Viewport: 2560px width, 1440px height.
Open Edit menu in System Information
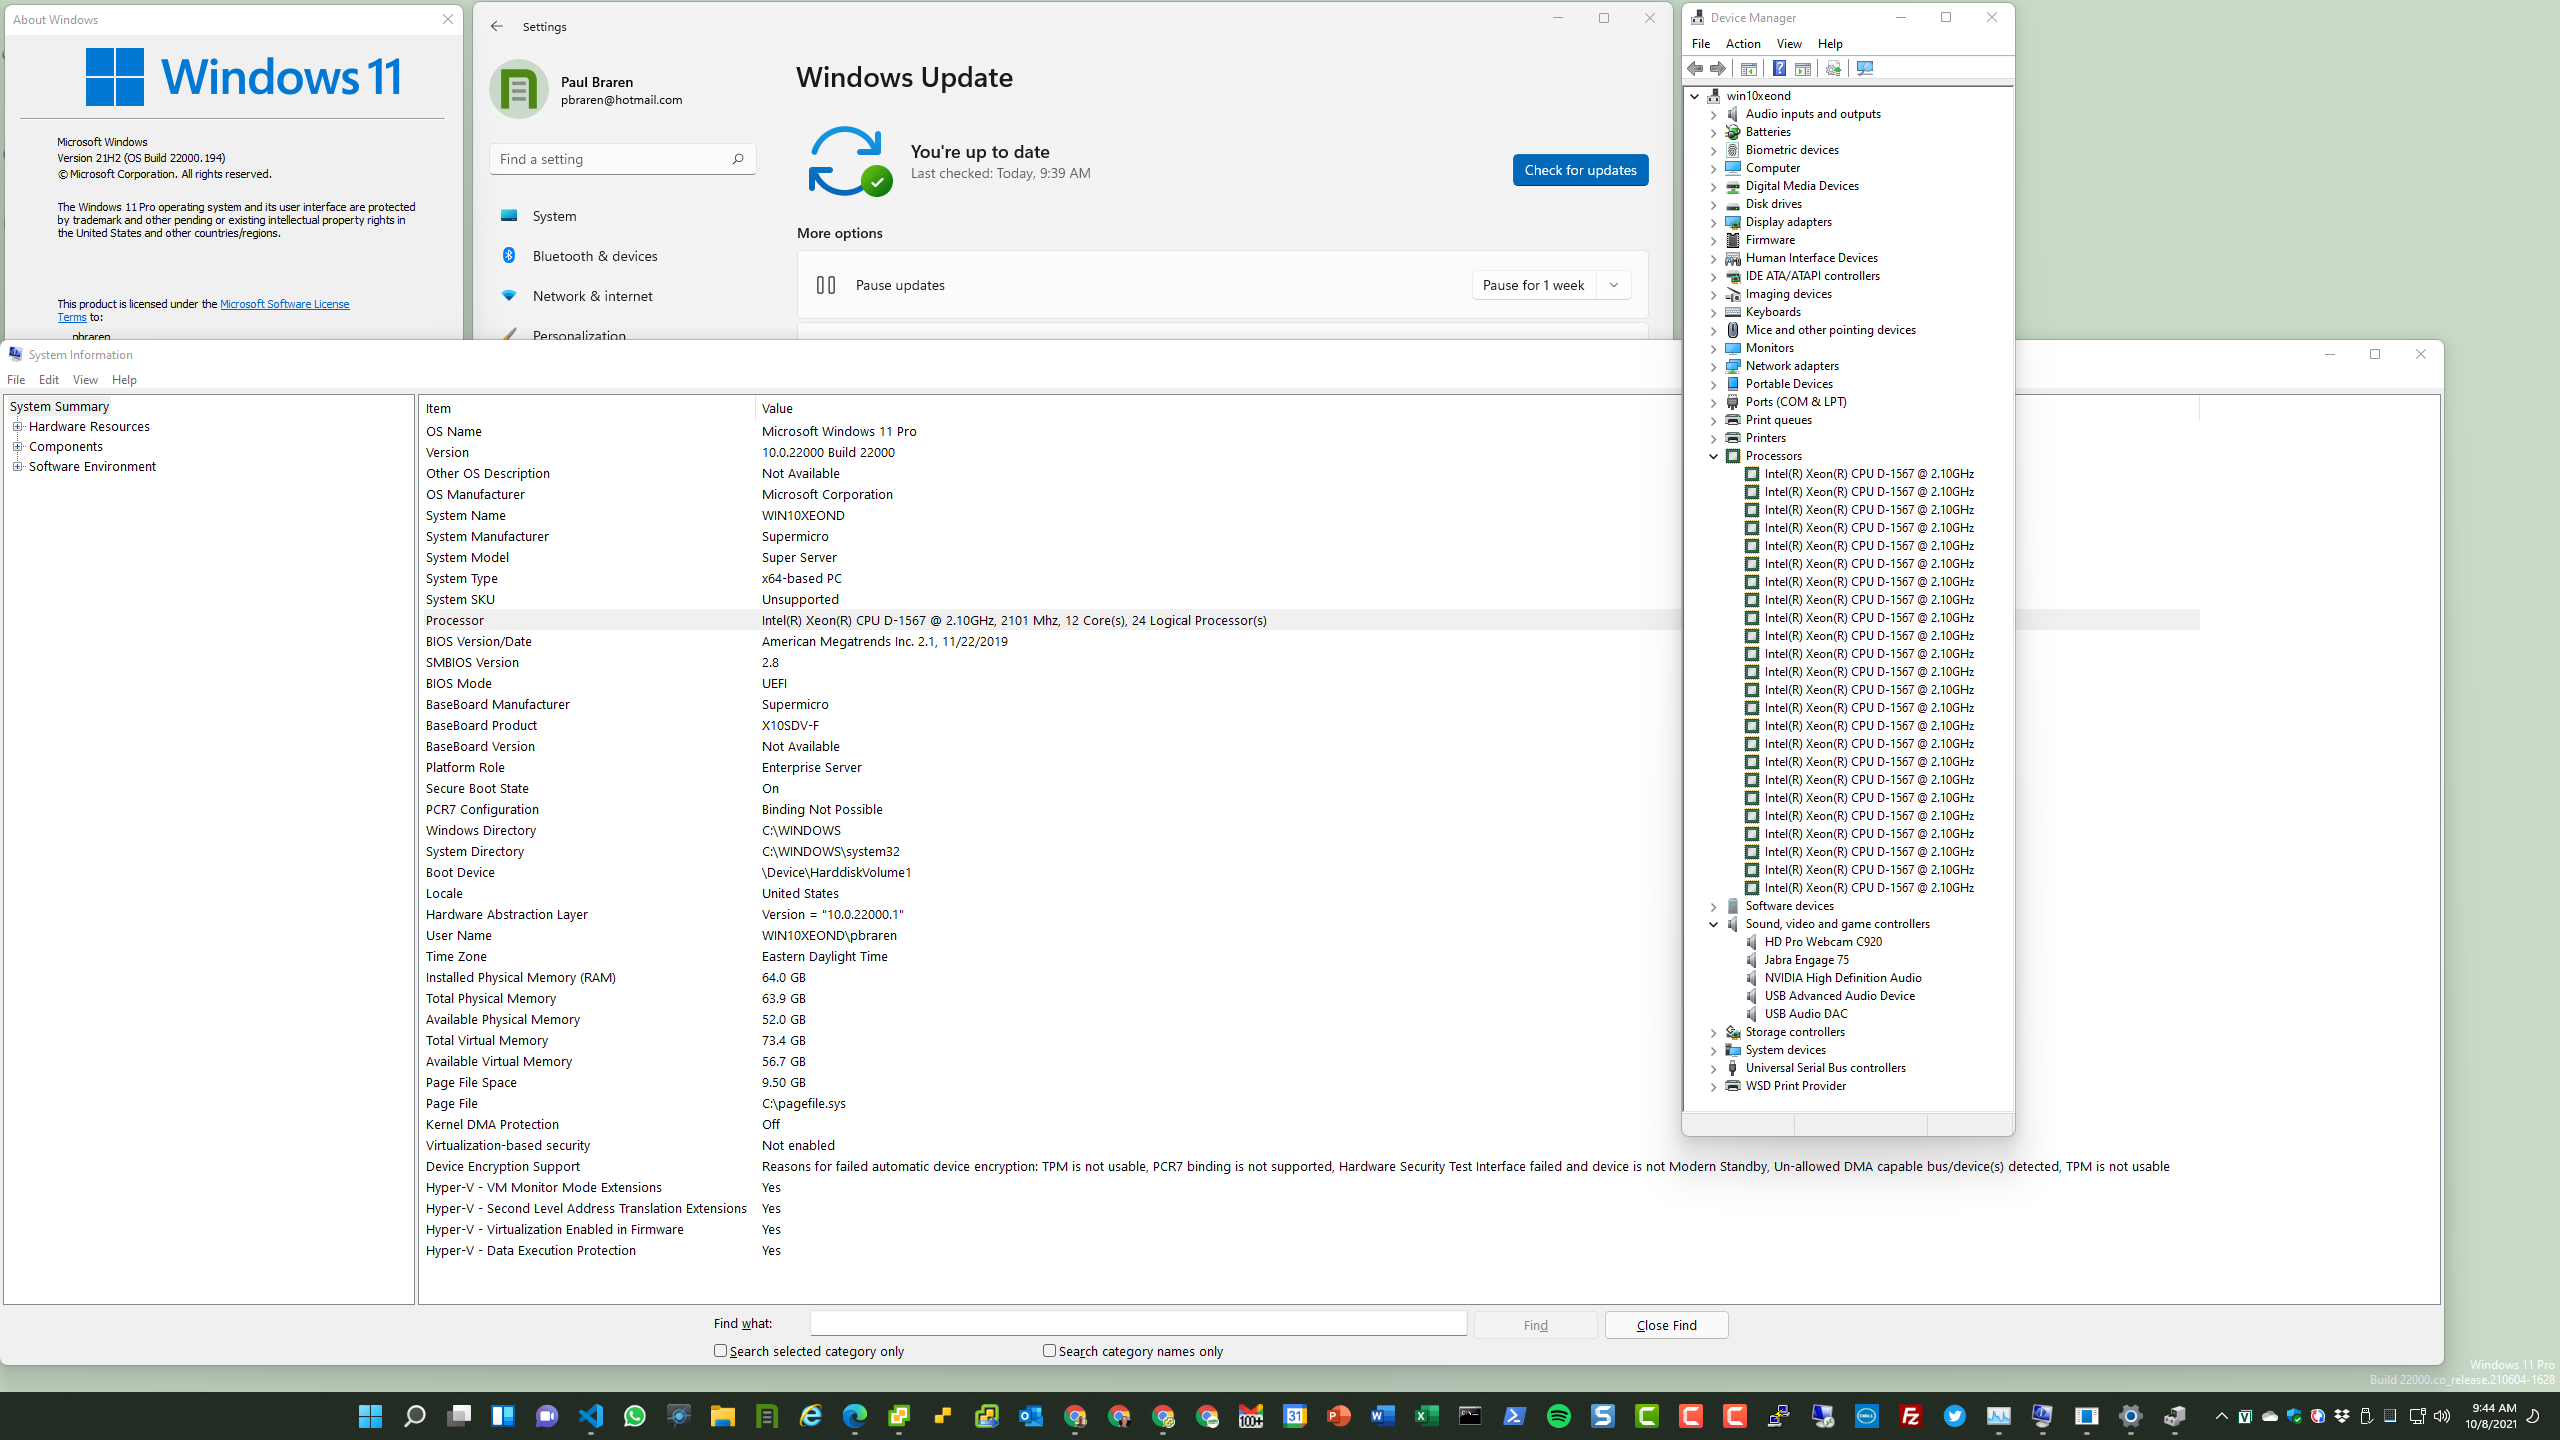coord(49,380)
